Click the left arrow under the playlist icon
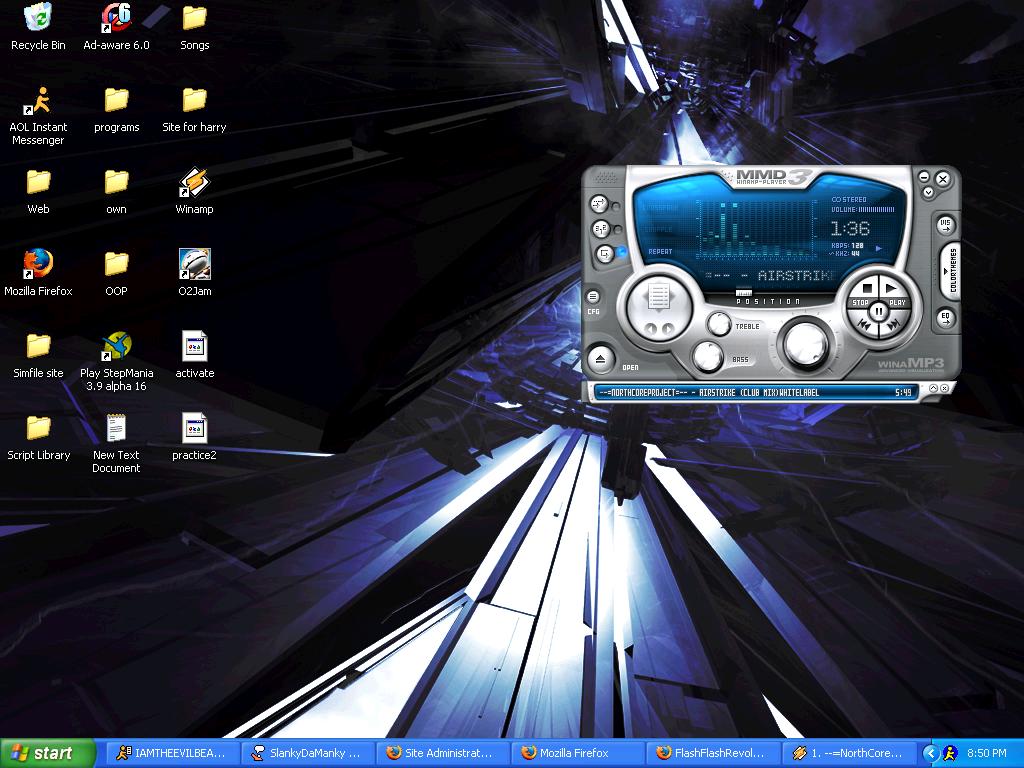Image resolution: width=1024 pixels, height=768 pixels. pos(650,328)
